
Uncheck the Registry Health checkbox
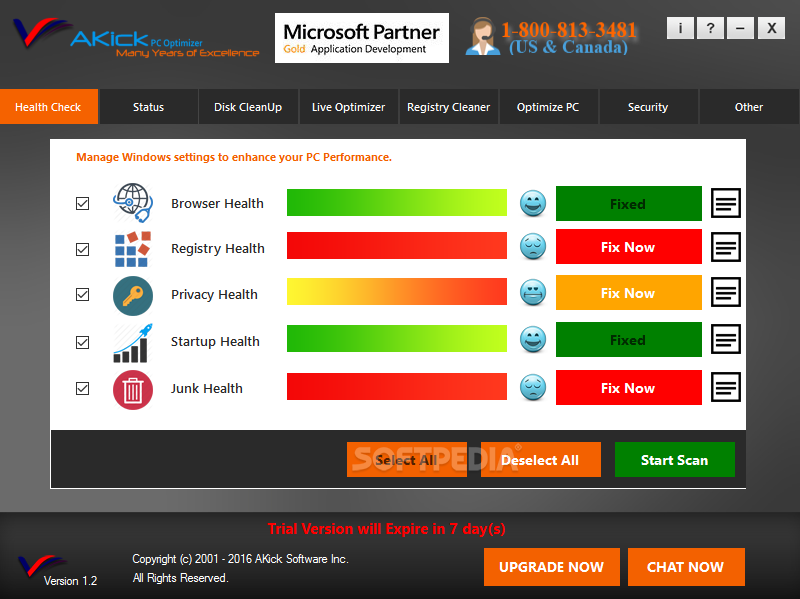click(x=83, y=249)
